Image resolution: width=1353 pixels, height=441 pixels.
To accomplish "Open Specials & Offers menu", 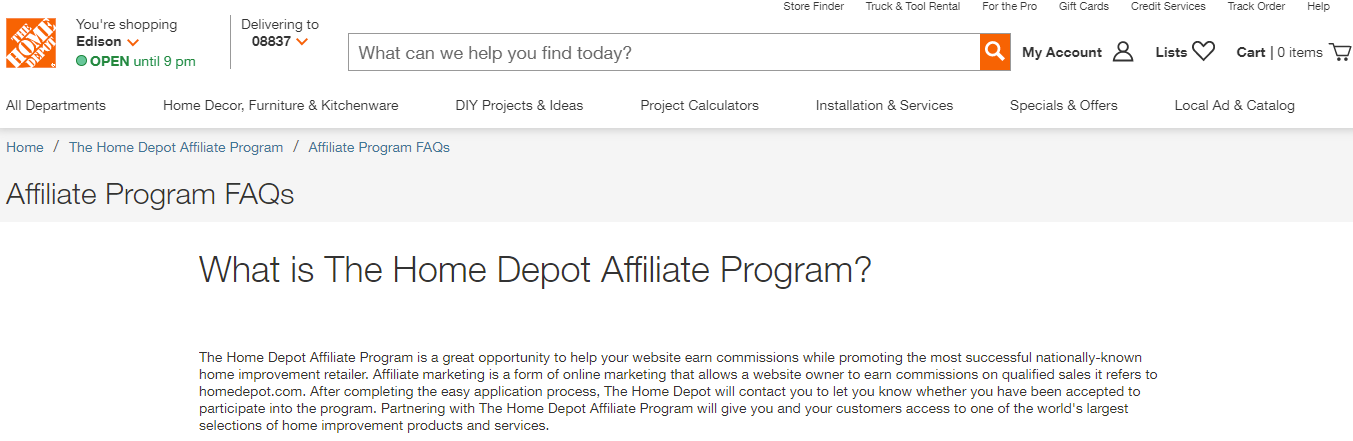I will pyautogui.click(x=1063, y=105).
